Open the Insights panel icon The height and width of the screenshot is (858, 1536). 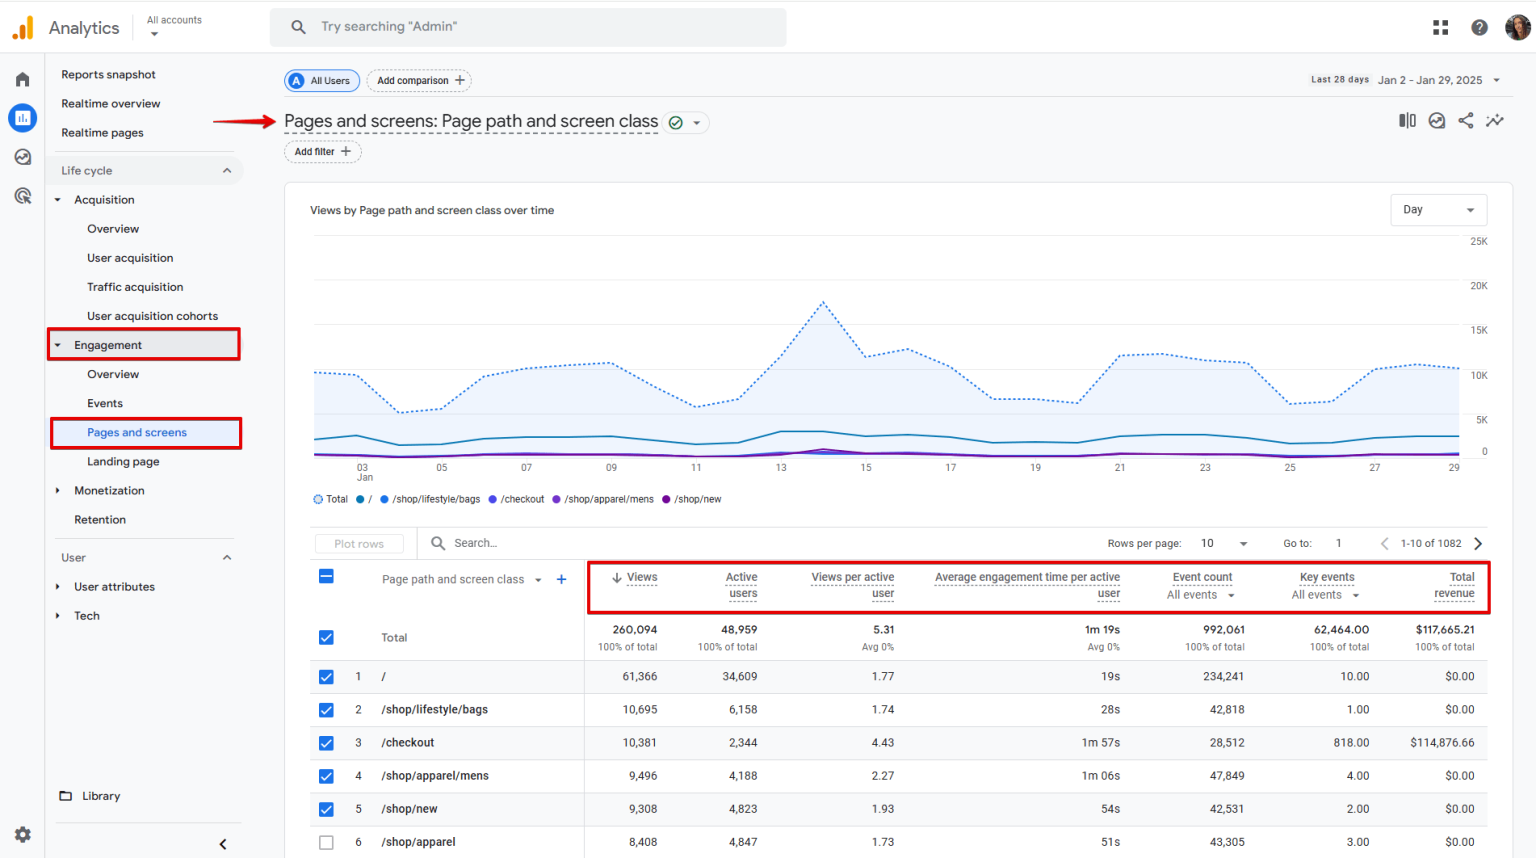click(1495, 120)
